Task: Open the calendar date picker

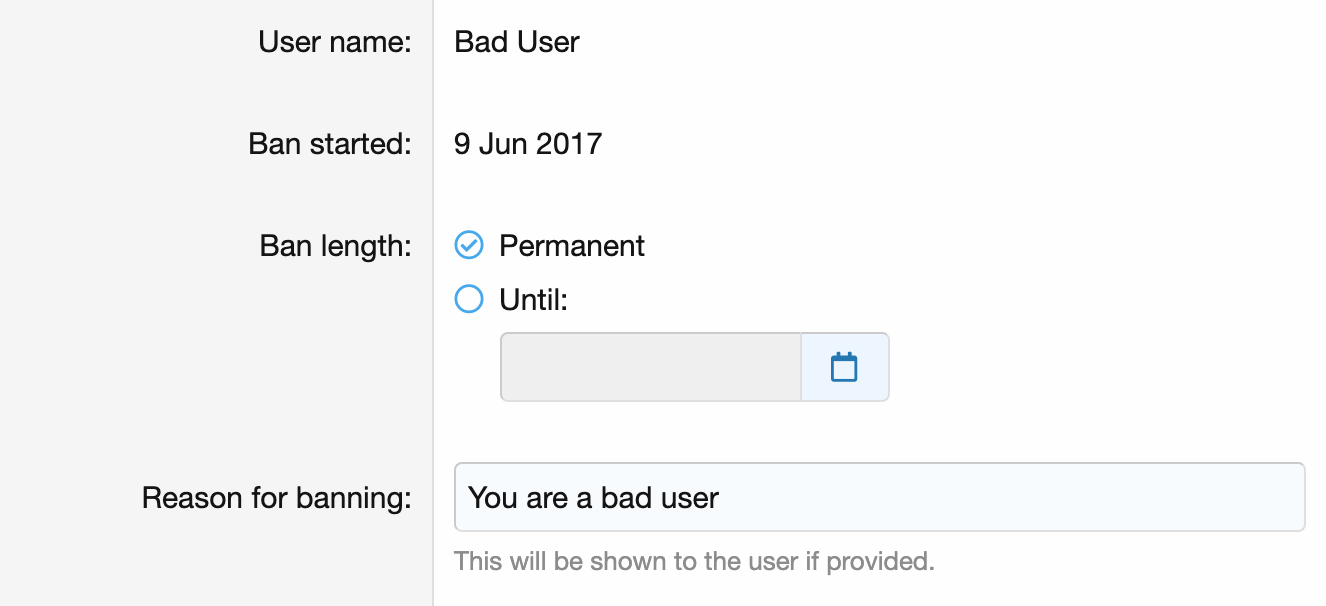Action: coord(845,367)
